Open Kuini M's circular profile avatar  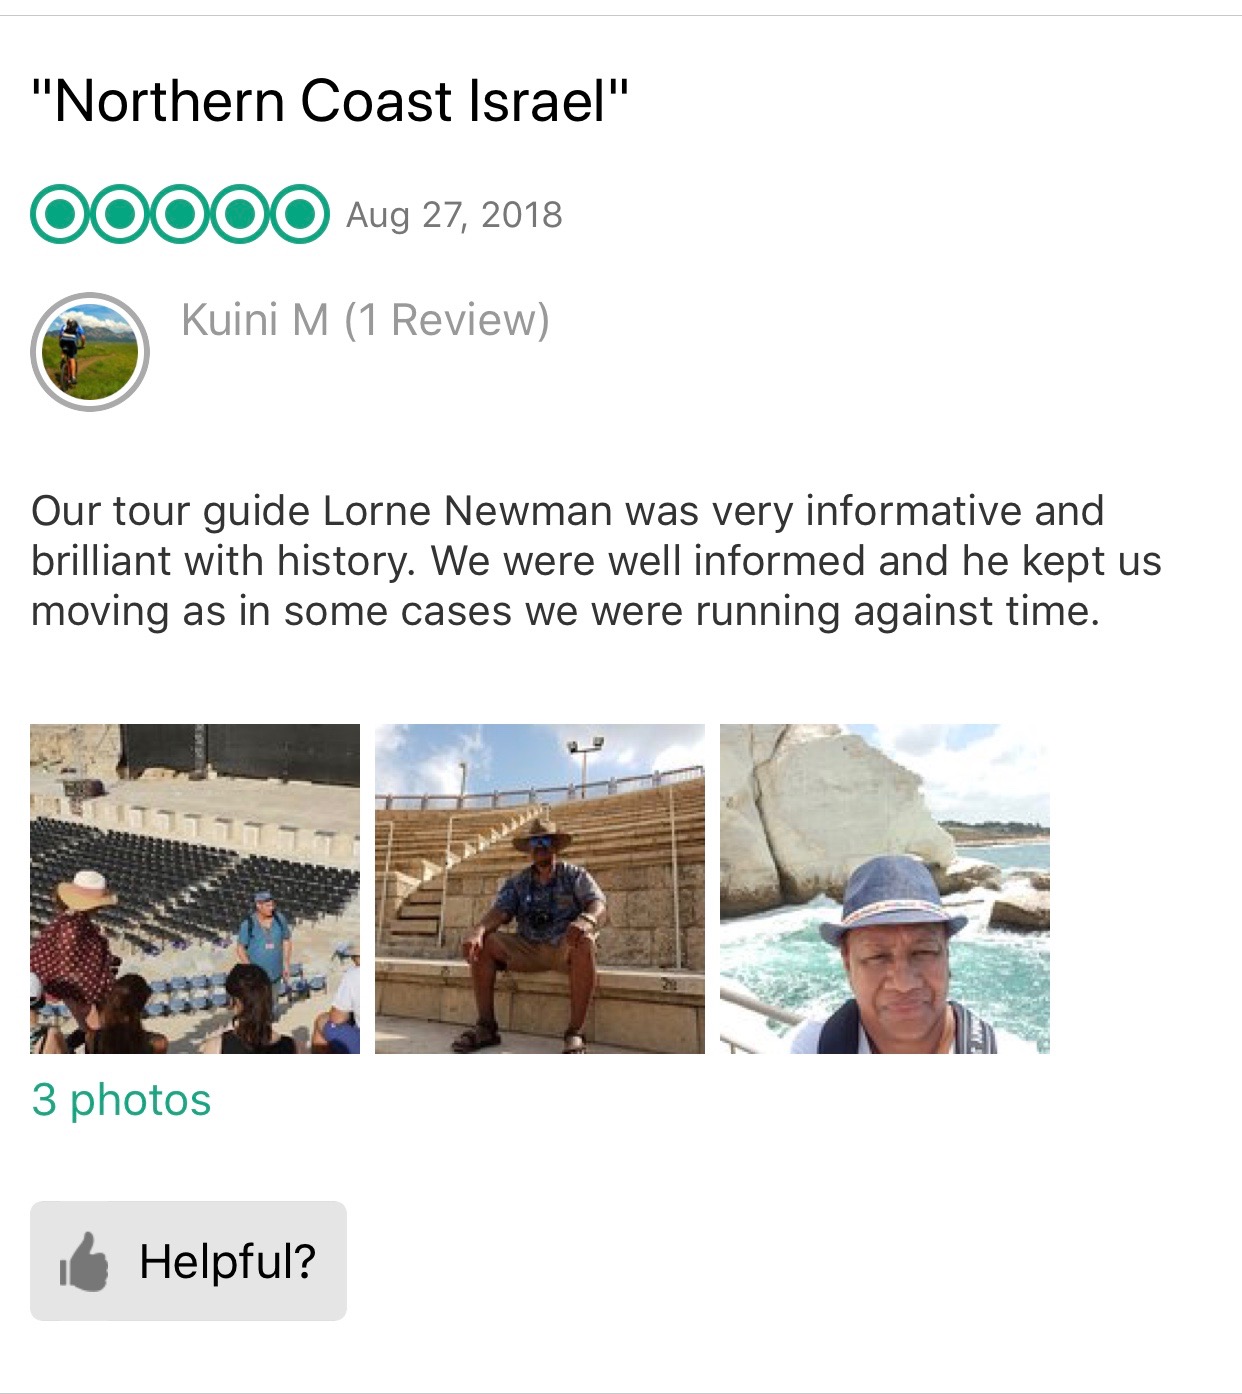pyautogui.click(x=90, y=352)
